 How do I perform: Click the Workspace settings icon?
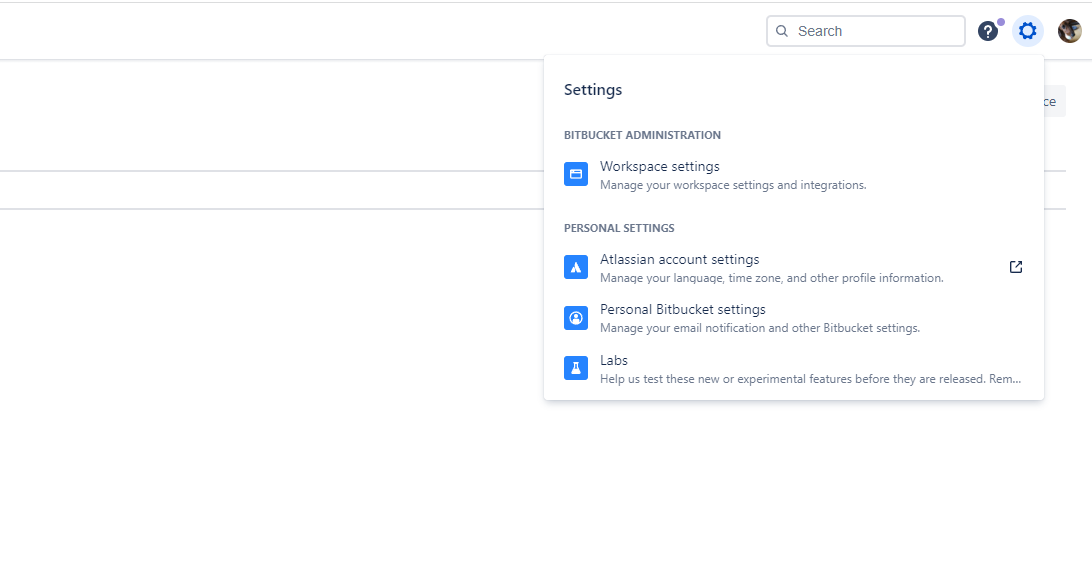point(576,174)
